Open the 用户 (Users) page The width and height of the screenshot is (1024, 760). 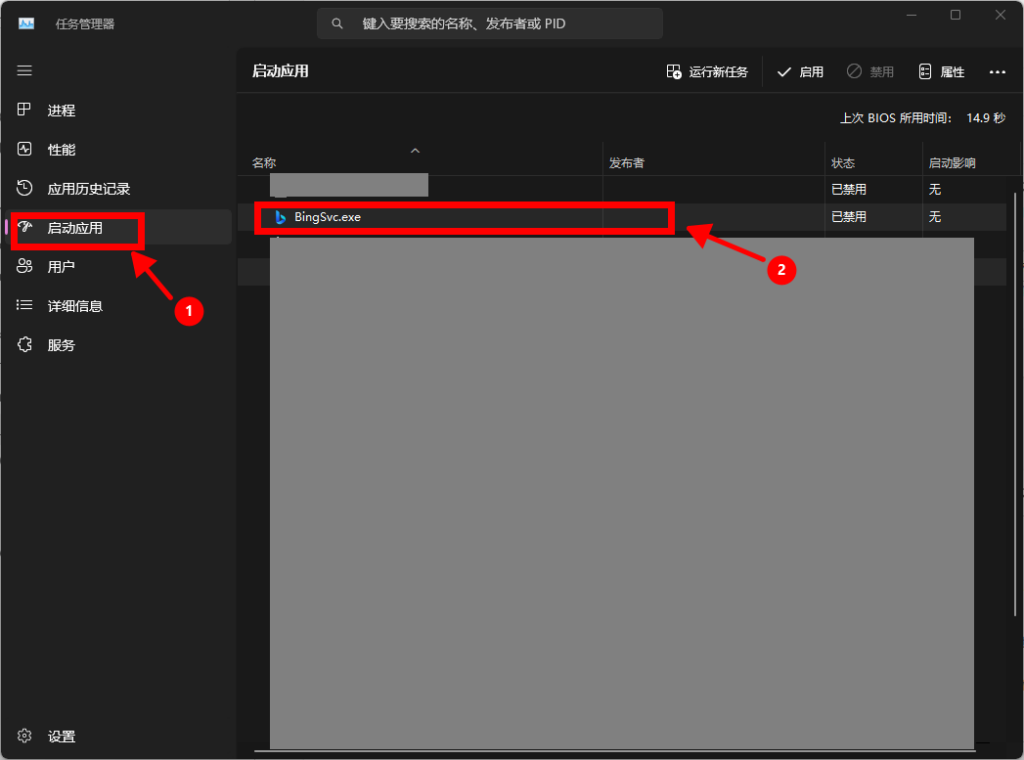click(x=61, y=267)
